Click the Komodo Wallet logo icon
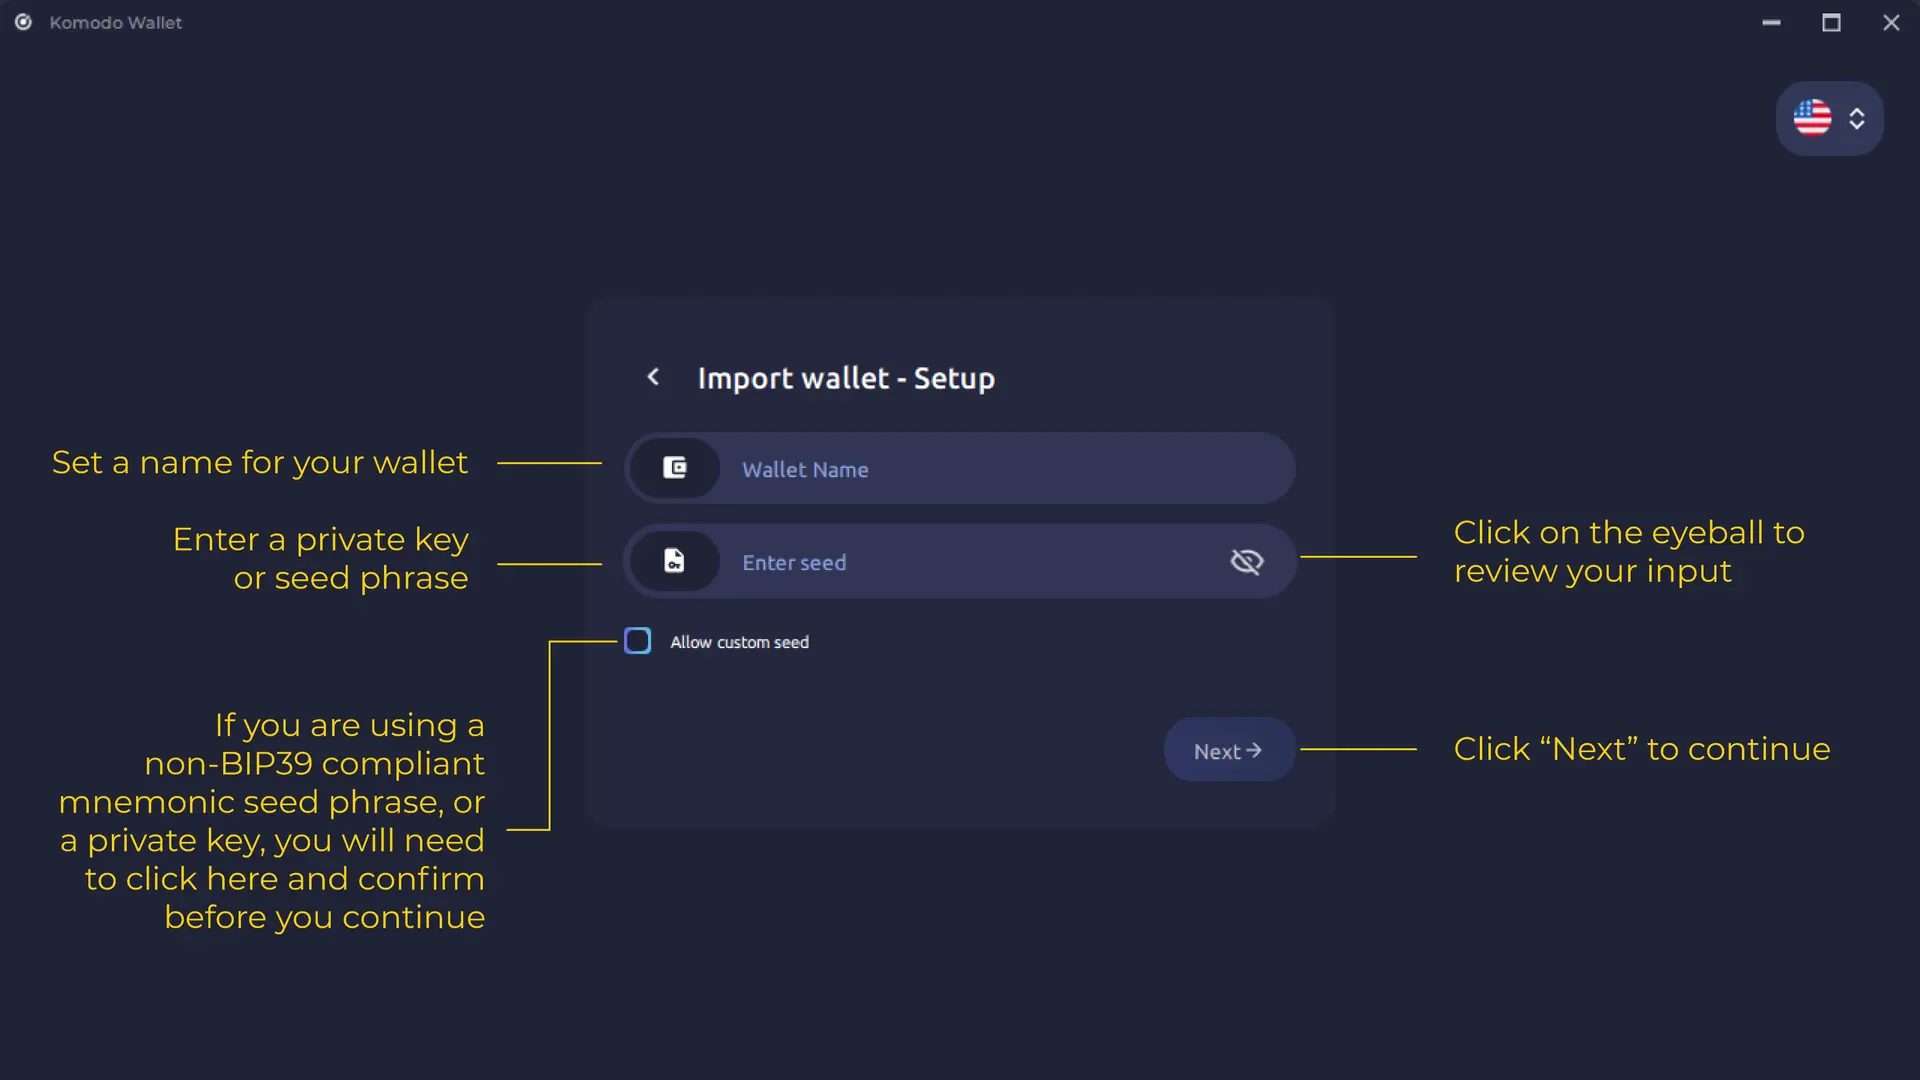The image size is (1920, 1080). coord(22,22)
